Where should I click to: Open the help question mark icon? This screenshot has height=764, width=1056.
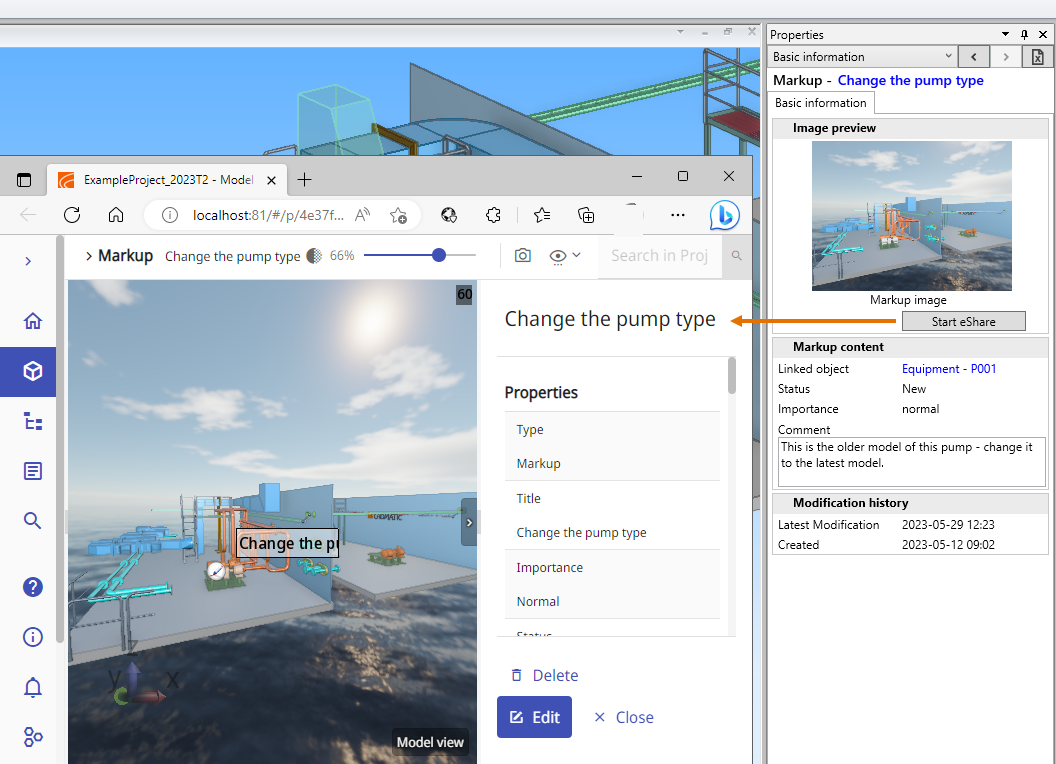click(33, 587)
